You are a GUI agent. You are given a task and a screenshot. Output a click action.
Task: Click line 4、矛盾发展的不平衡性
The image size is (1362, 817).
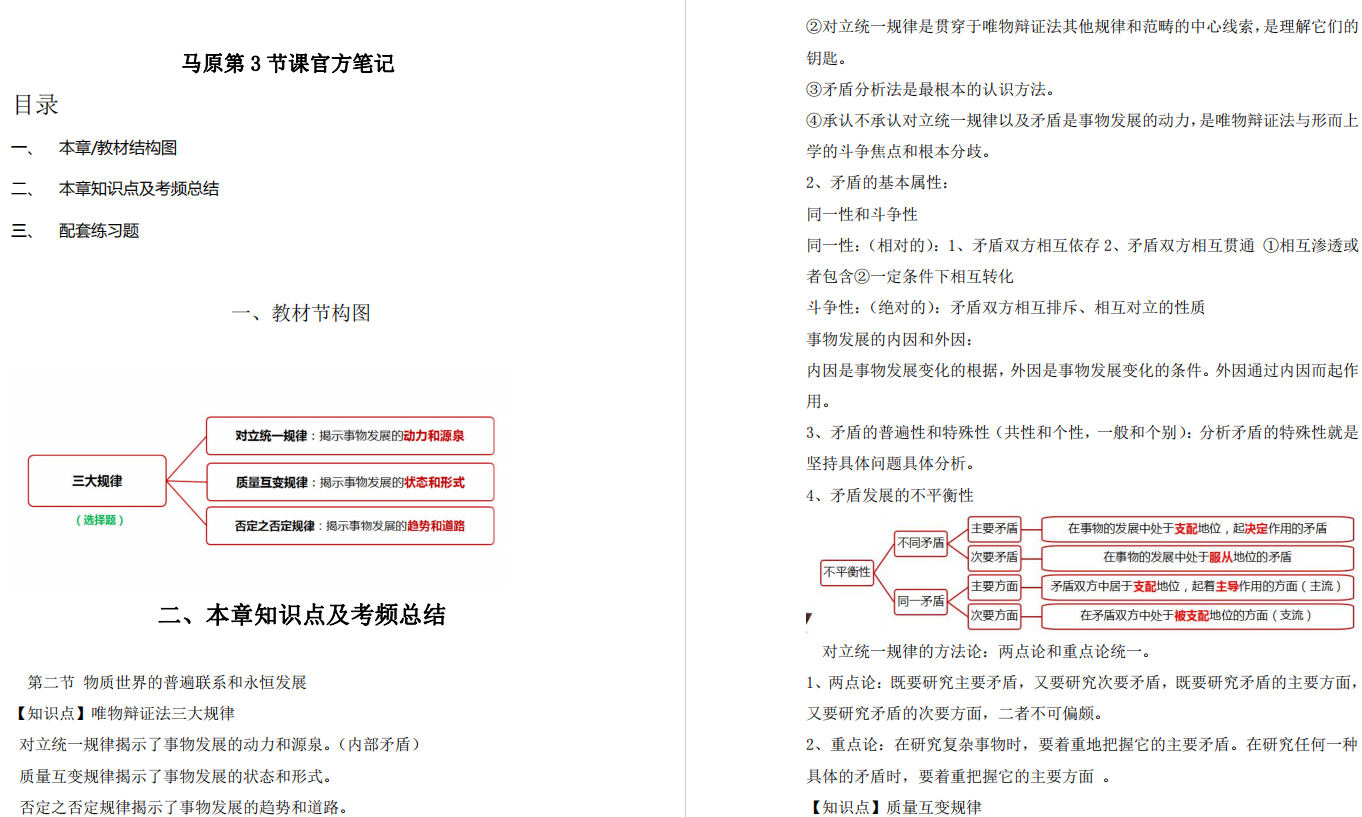(x=890, y=495)
